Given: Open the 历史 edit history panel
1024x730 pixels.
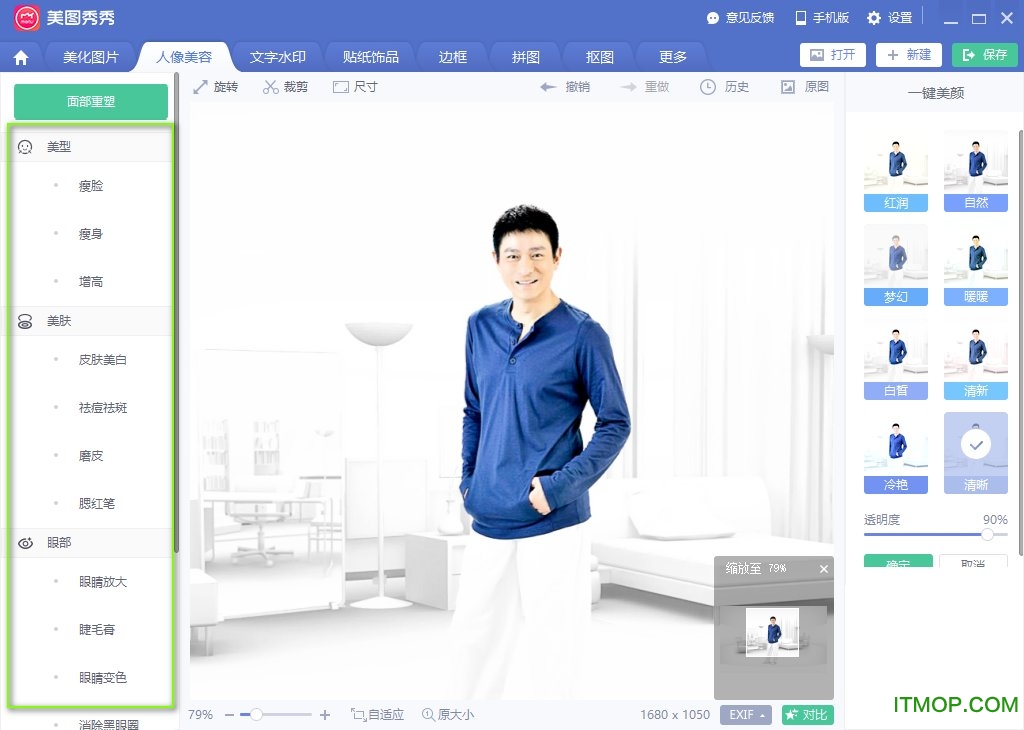Looking at the screenshot, I should click(x=724, y=87).
